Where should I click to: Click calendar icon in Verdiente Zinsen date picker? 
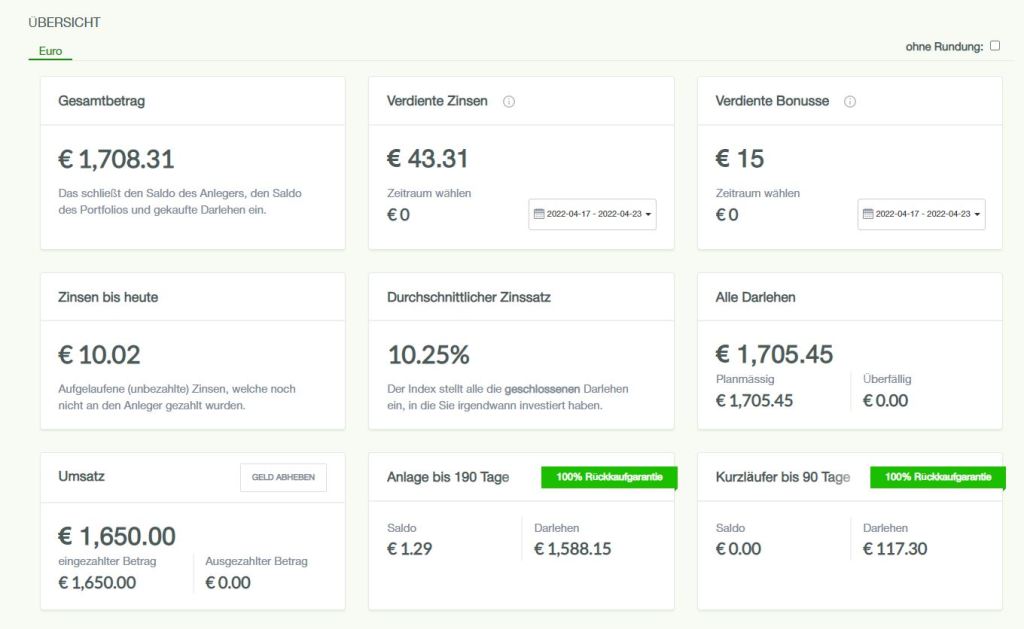(539, 214)
